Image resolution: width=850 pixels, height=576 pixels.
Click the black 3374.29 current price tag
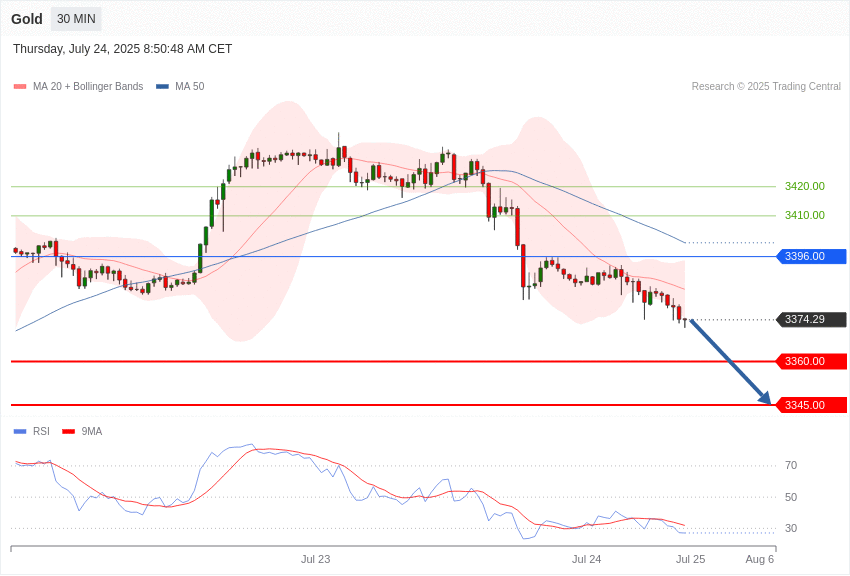[812, 320]
